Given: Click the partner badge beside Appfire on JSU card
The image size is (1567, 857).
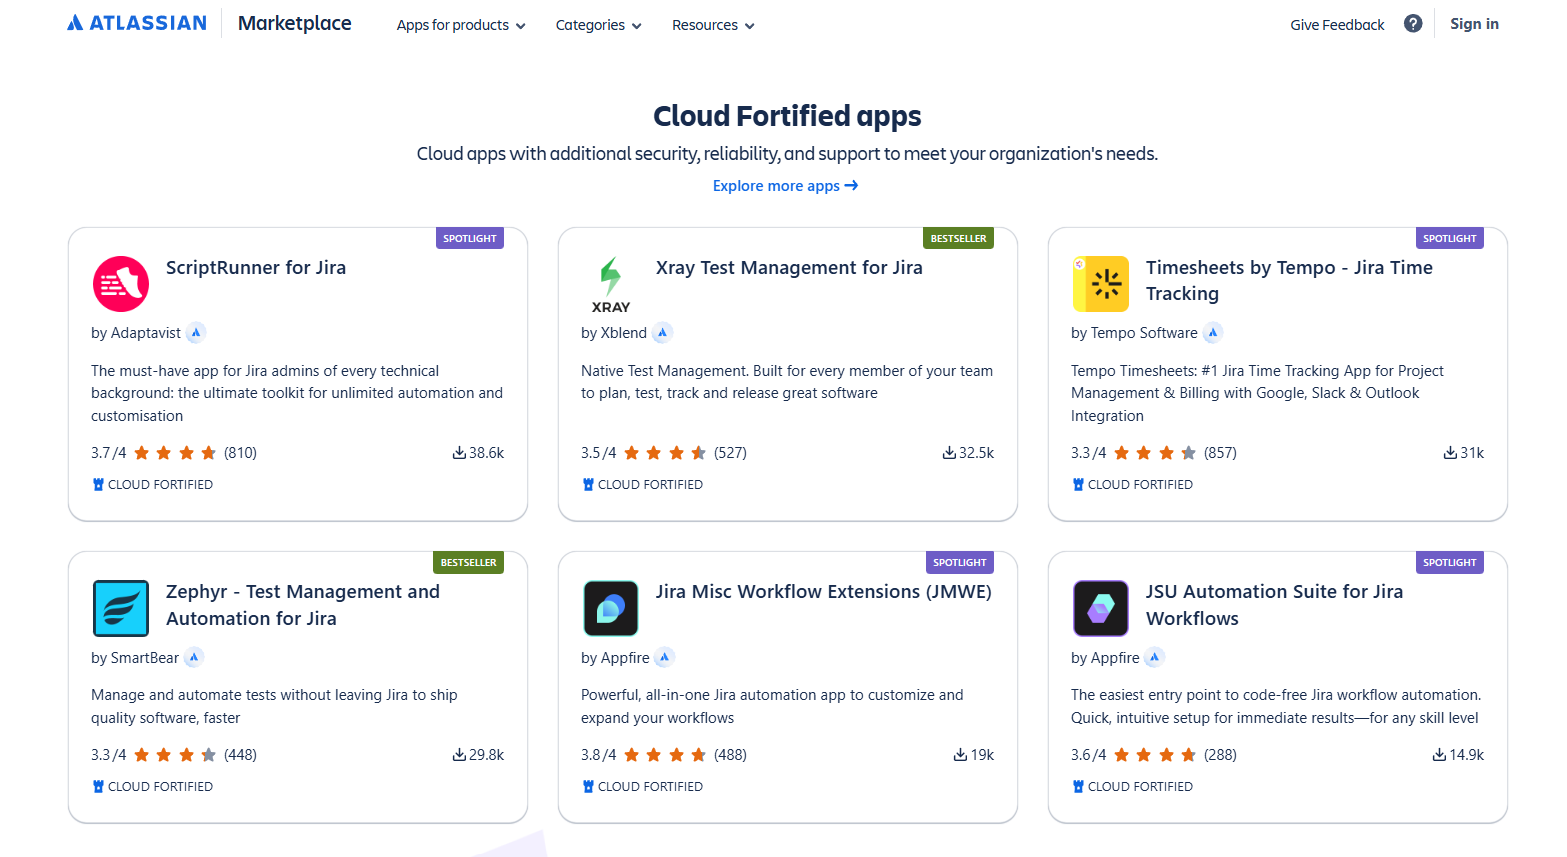Looking at the screenshot, I should pos(1155,657).
